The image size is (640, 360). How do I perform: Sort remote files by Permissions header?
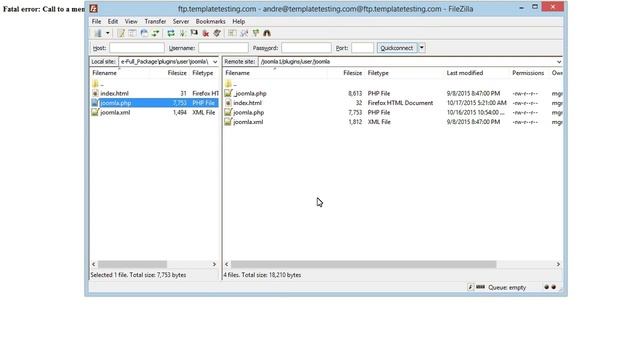coord(528,73)
